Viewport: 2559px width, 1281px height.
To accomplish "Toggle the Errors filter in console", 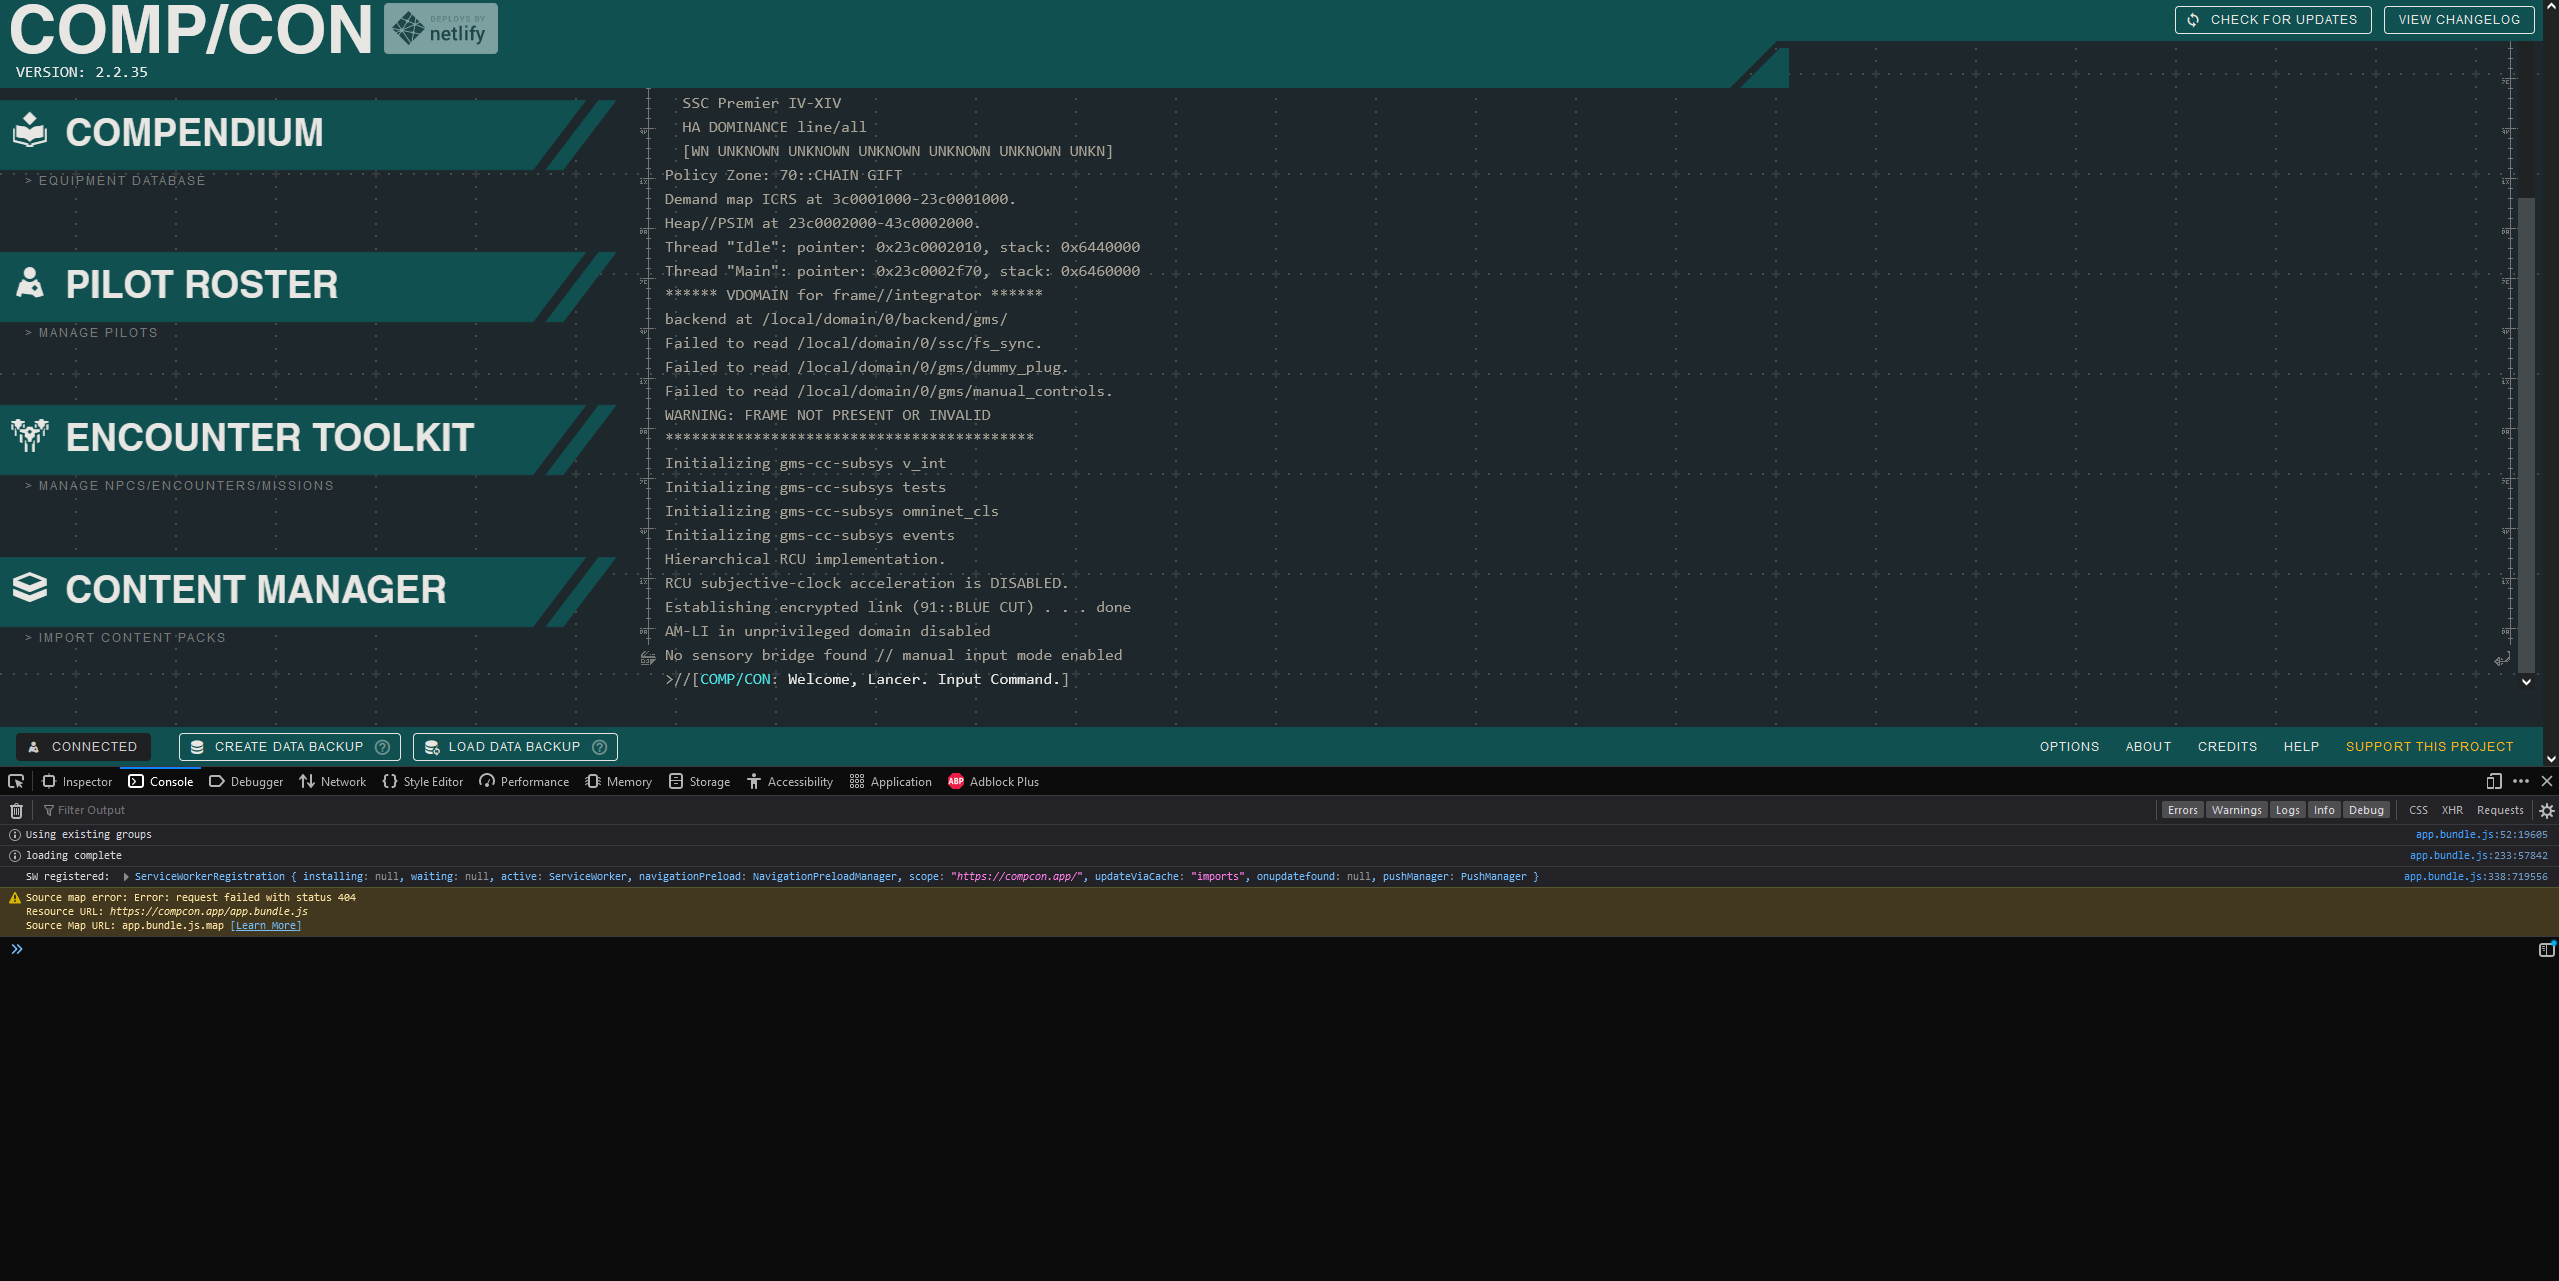I will click(x=2182, y=811).
